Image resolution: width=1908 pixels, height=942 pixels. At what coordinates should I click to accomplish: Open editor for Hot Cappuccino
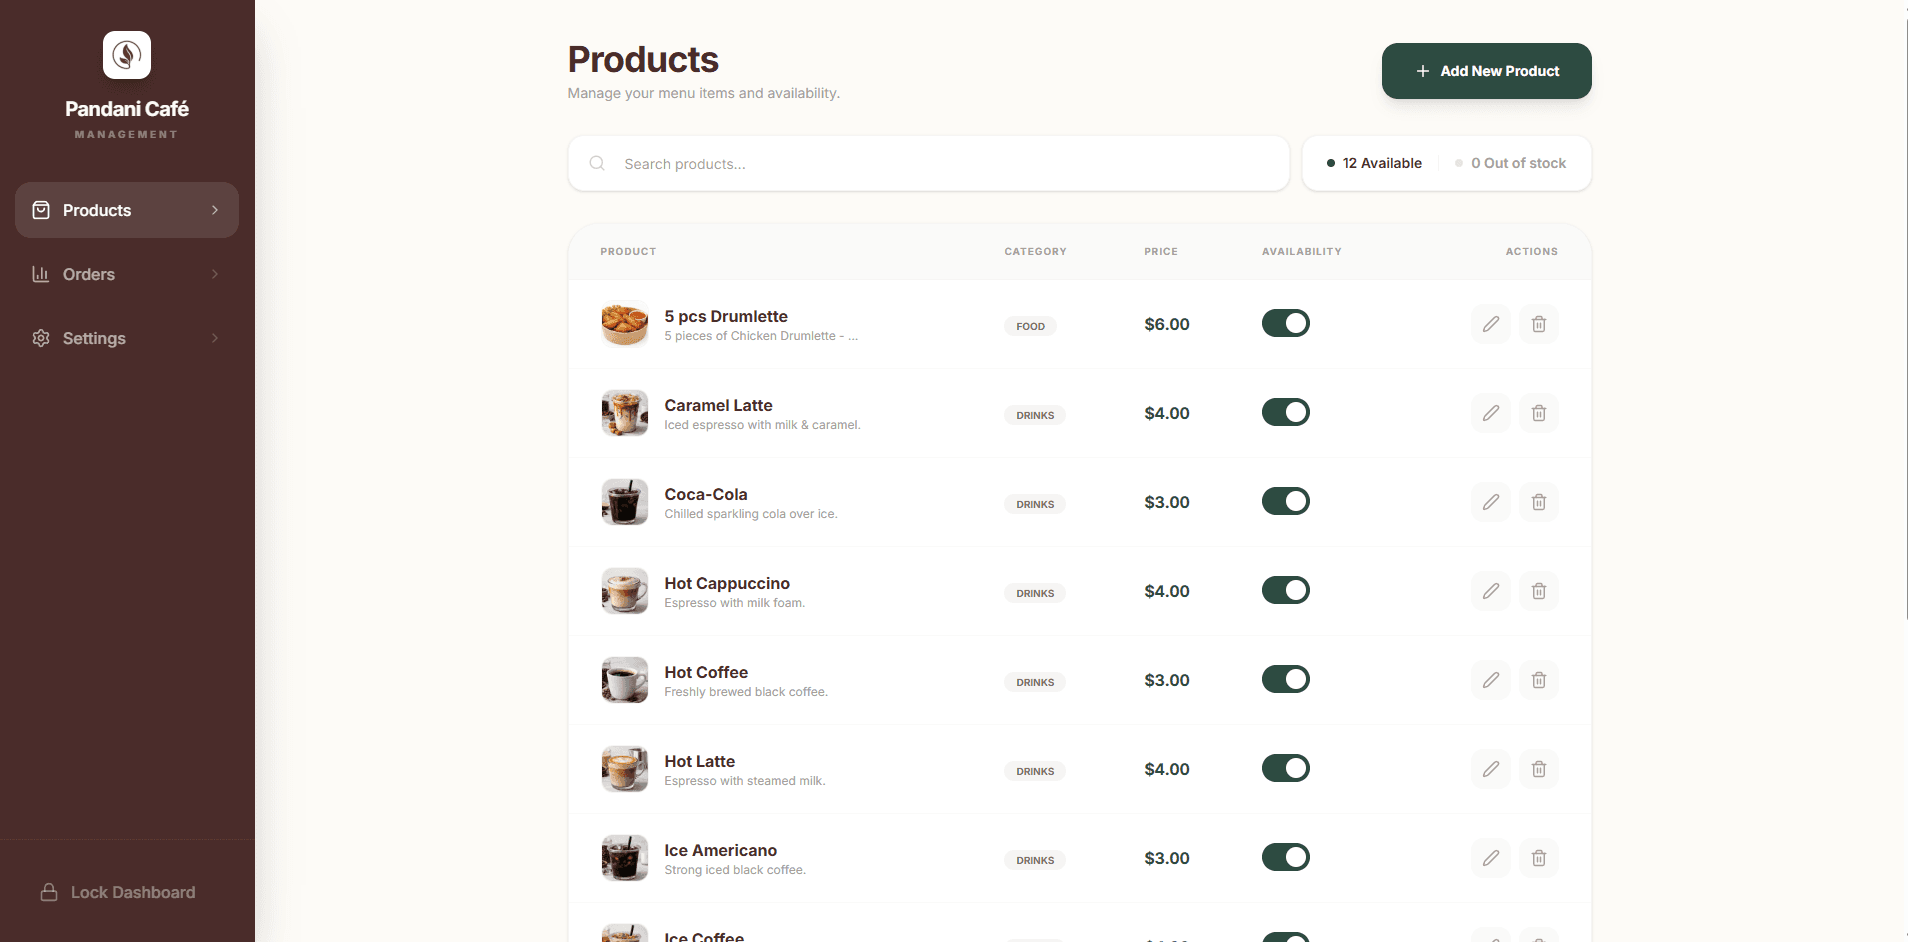(1490, 591)
